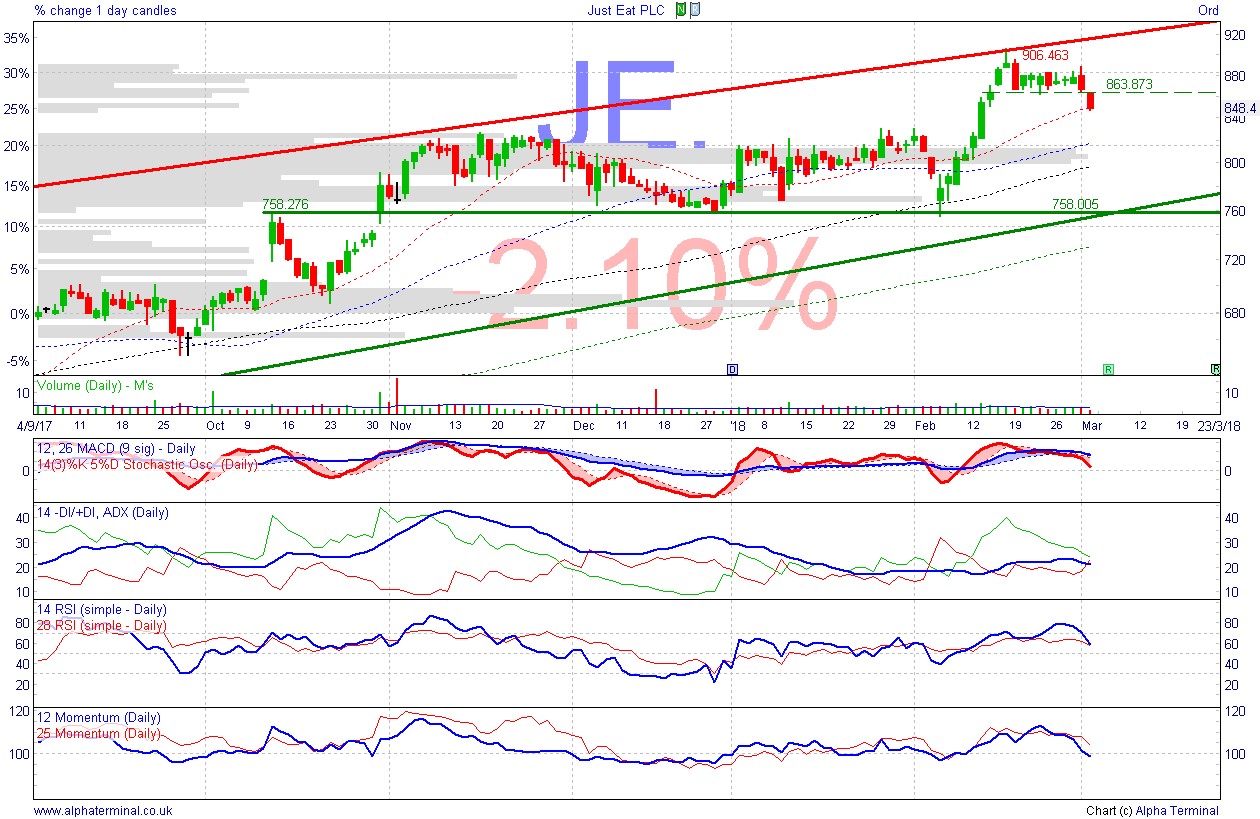Viewport: 1260px width, 819px height.
Task: Click the 14 RSI (simple - Daily) label
Action: coord(101,609)
